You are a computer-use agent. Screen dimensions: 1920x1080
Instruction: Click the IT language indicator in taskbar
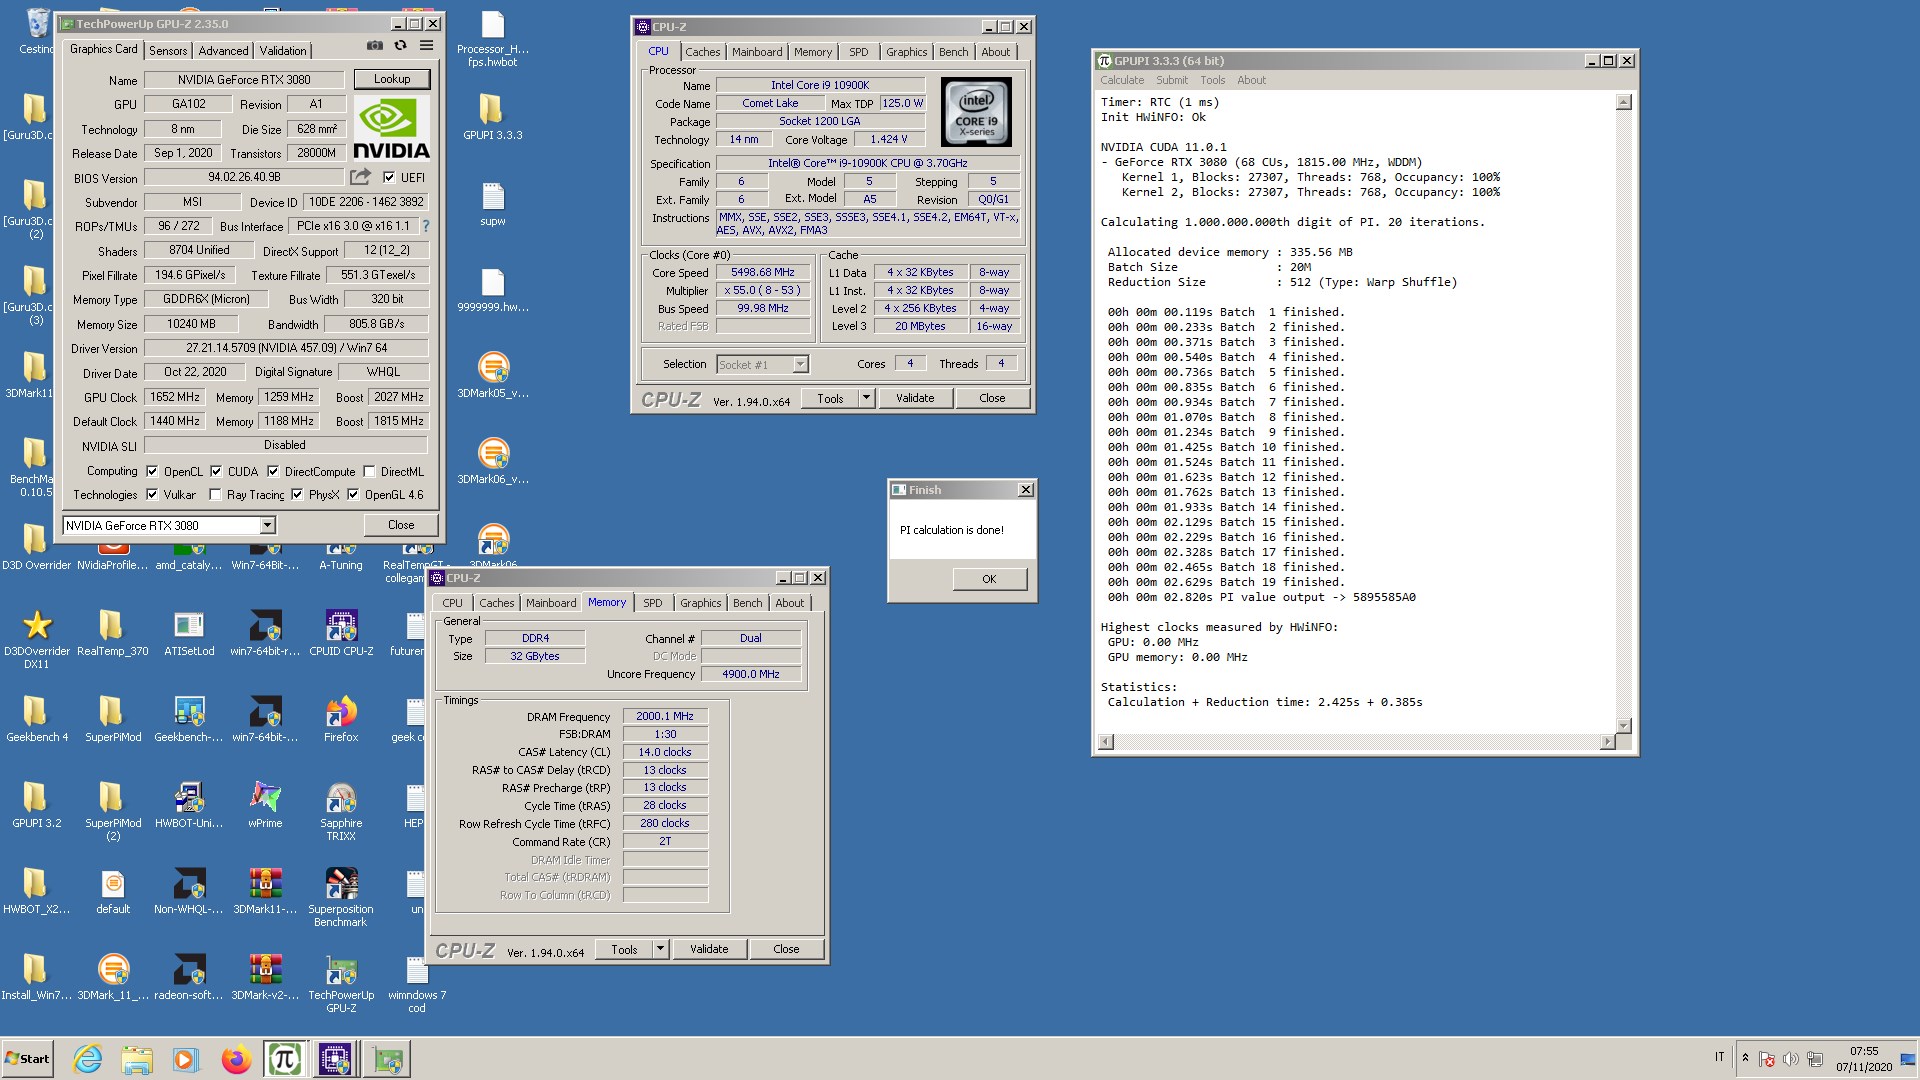pos(1720,1057)
